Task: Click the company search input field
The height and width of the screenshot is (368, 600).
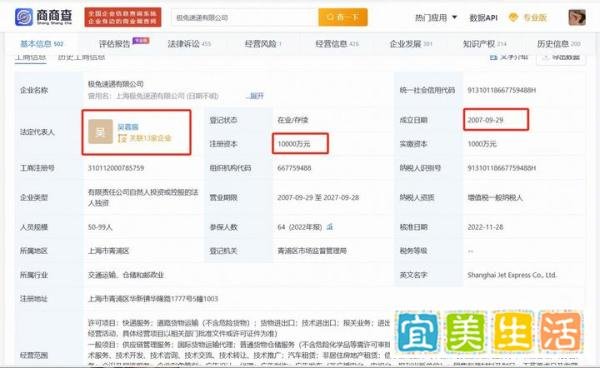Action: (x=245, y=18)
